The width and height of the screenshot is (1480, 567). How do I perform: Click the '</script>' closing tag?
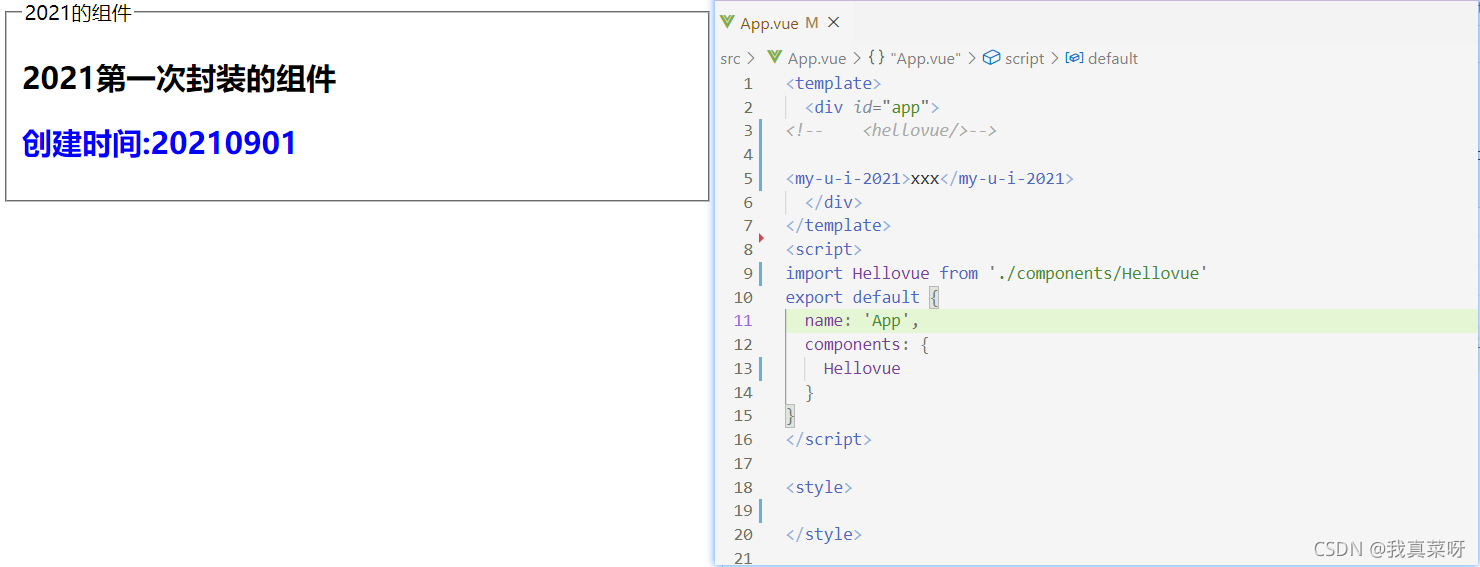point(828,439)
